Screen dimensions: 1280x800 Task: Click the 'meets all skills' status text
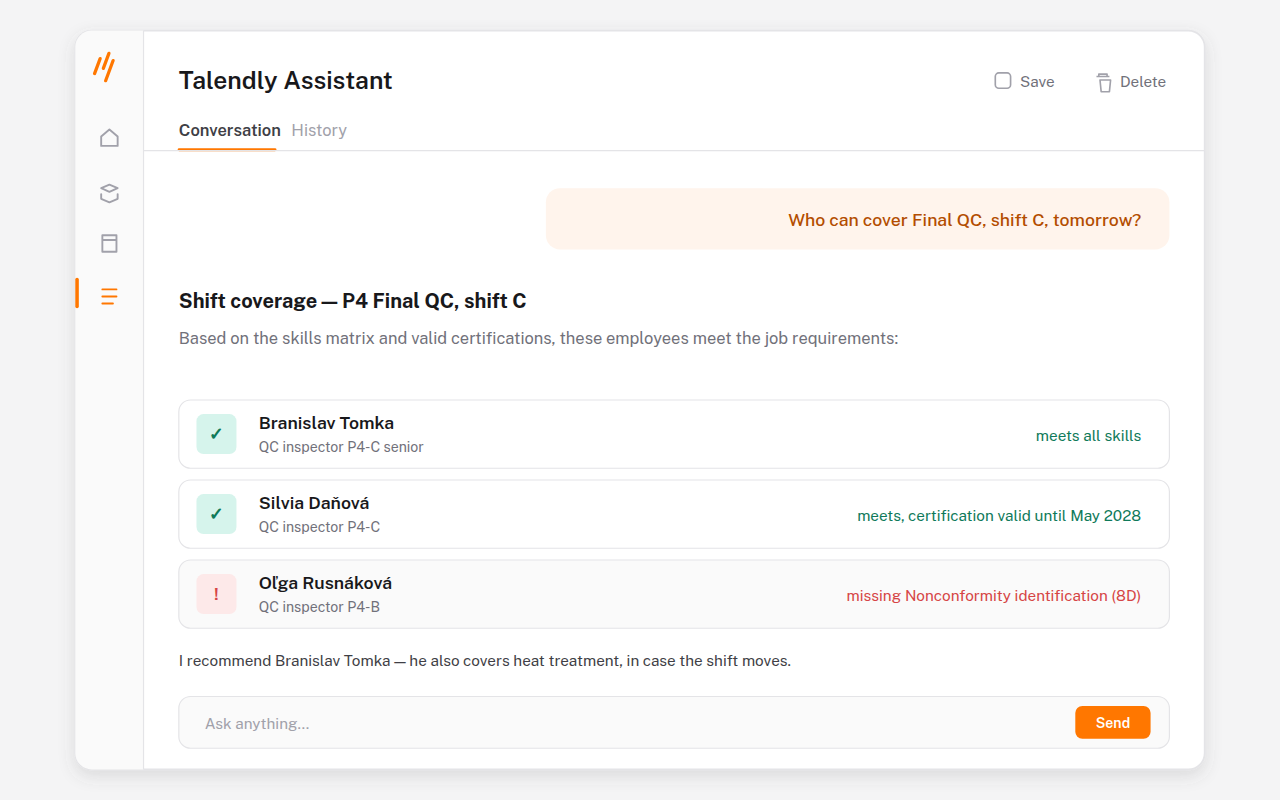[x=1088, y=436]
